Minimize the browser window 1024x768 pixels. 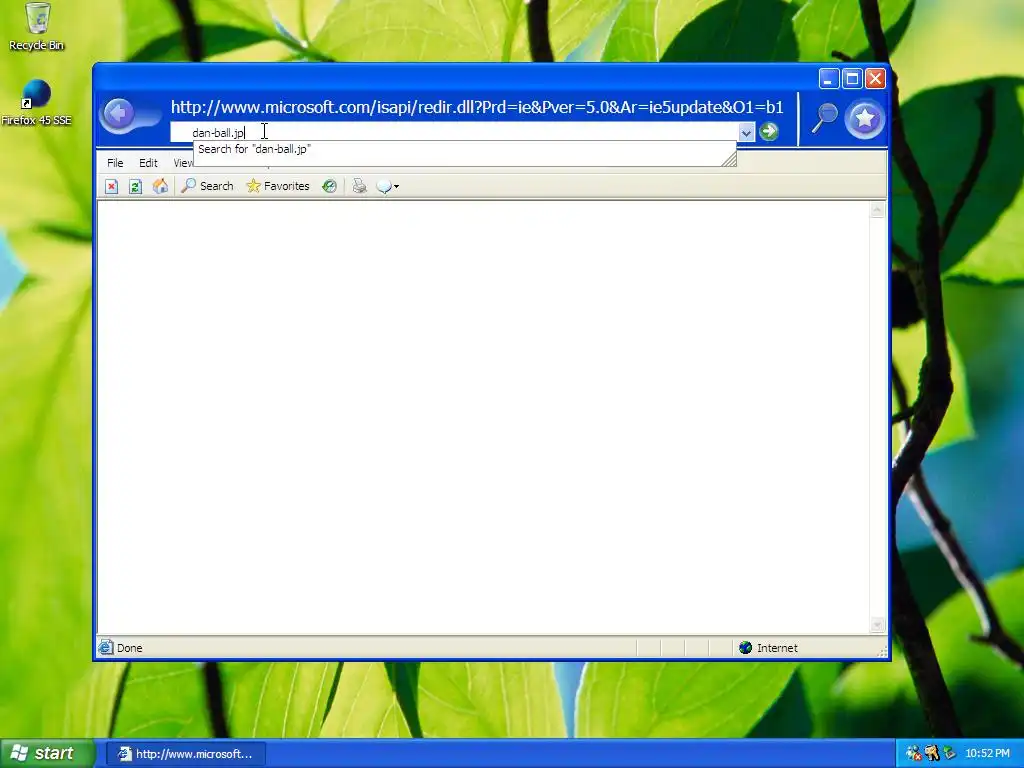pyautogui.click(x=829, y=79)
